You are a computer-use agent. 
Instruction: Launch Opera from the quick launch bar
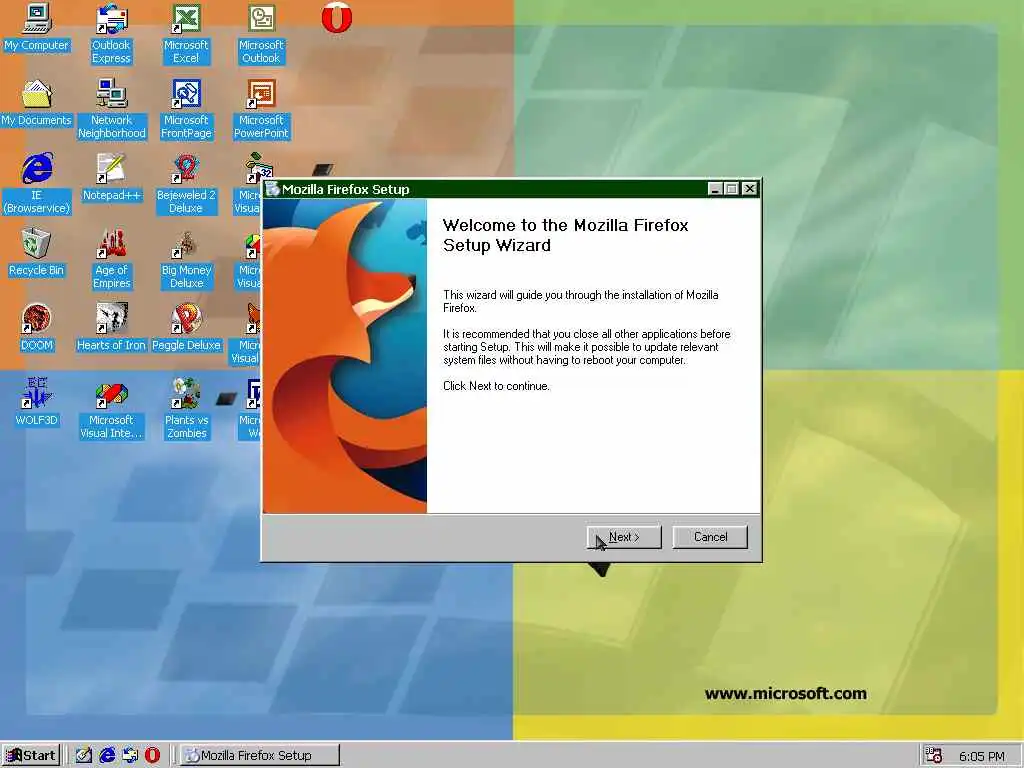[x=152, y=755]
